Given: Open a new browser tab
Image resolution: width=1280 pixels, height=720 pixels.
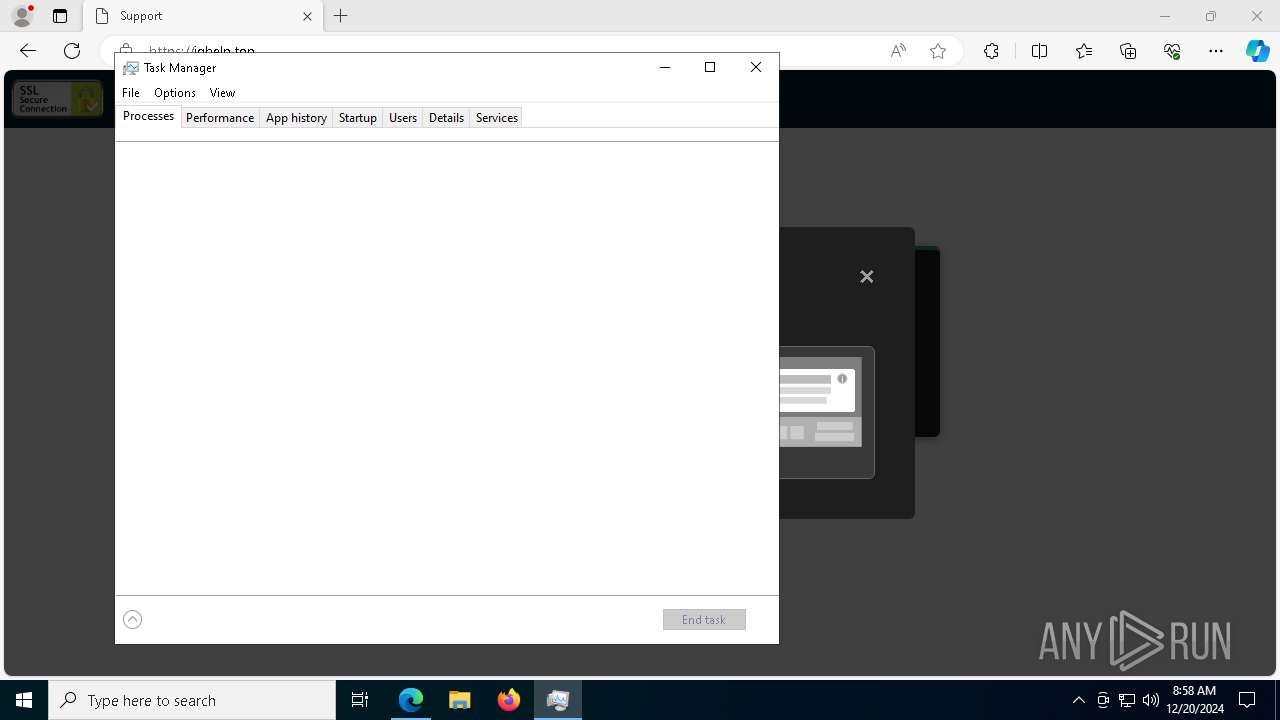Looking at the screenshot, I should point(341,16).
